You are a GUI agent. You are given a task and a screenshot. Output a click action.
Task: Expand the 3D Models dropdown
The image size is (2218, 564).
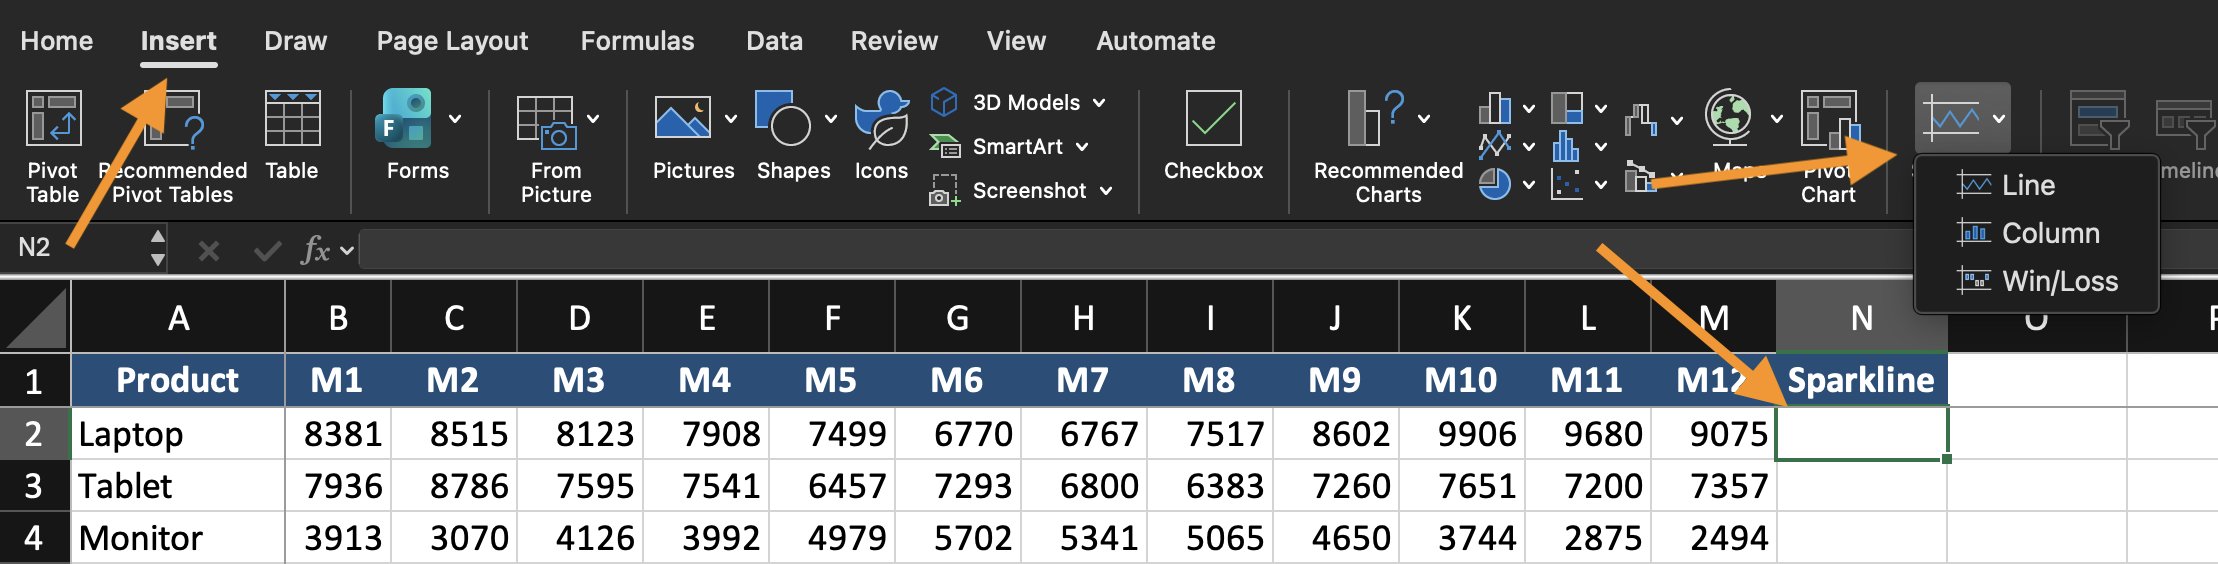(1099, 103)
